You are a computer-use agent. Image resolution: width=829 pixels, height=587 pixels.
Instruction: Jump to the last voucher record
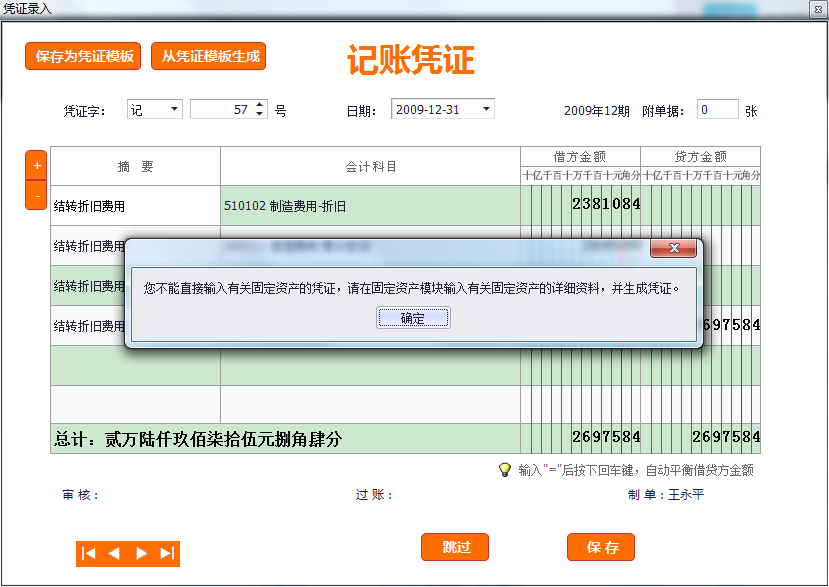tap(167, 553)
